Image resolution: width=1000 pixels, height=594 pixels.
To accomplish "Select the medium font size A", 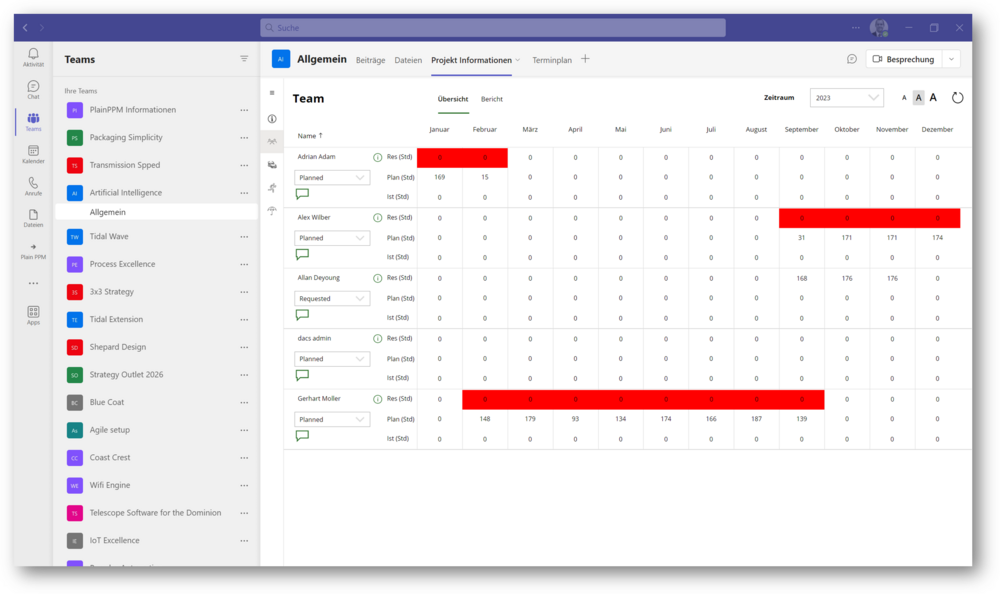I will [x=918, y=98].
